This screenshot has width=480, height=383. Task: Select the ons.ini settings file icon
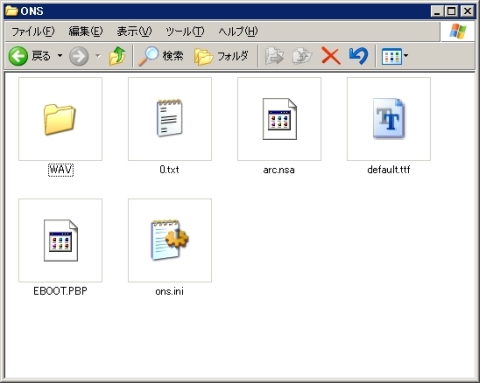170,240
